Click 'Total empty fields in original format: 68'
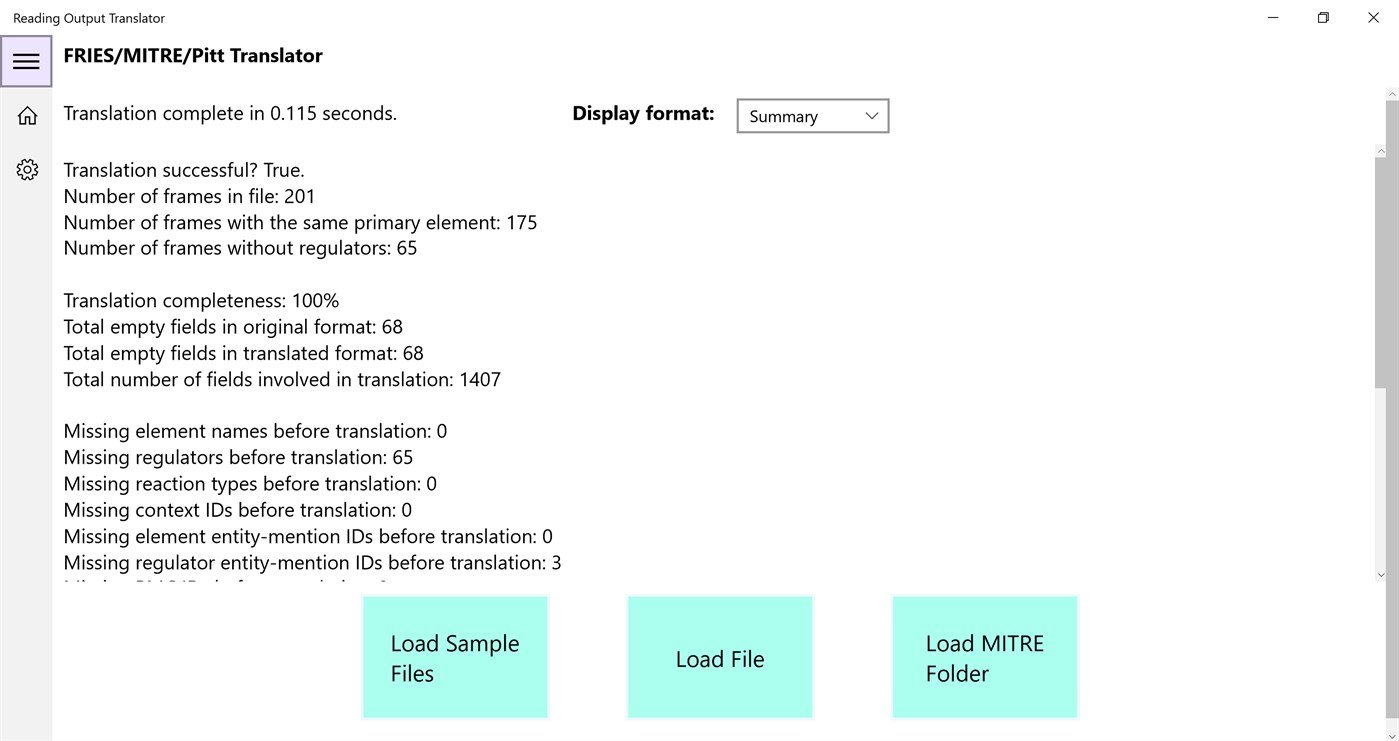 point(233,327)
